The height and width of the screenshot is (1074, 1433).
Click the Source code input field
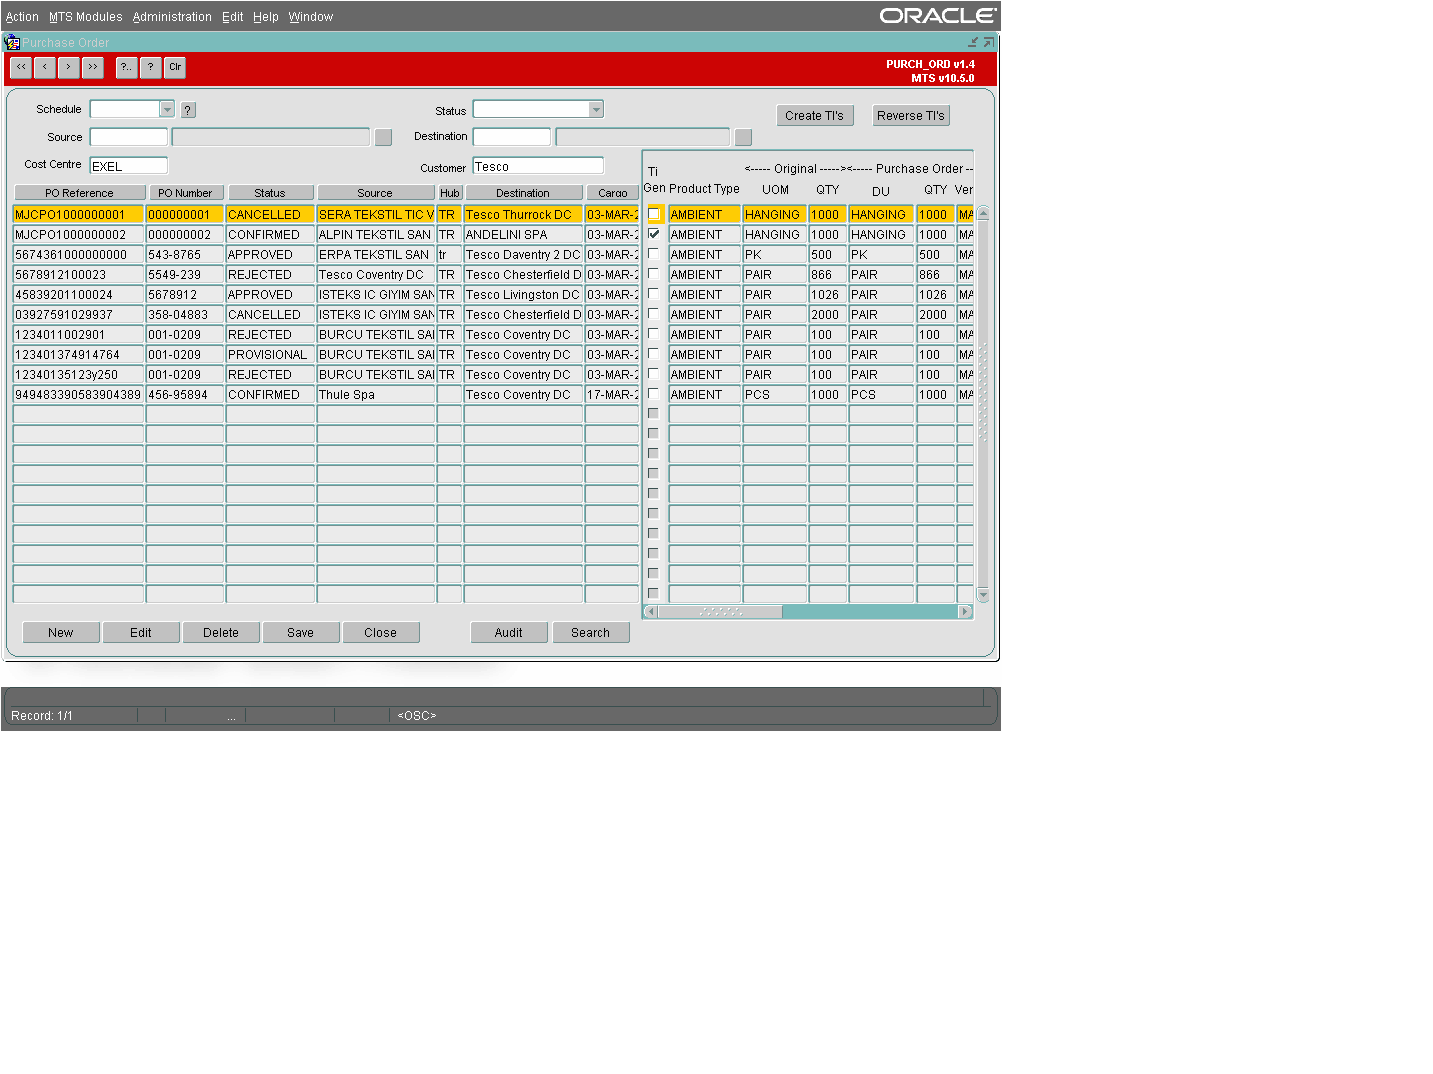click(129, 137)
